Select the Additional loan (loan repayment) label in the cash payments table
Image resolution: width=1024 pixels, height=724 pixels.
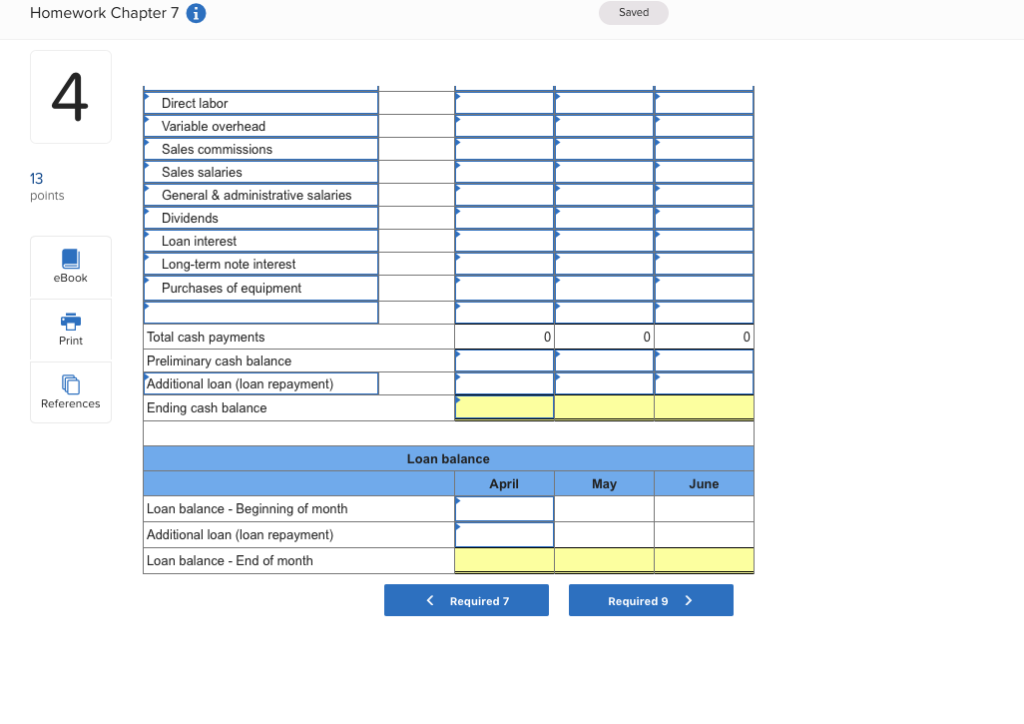point(261,383)
